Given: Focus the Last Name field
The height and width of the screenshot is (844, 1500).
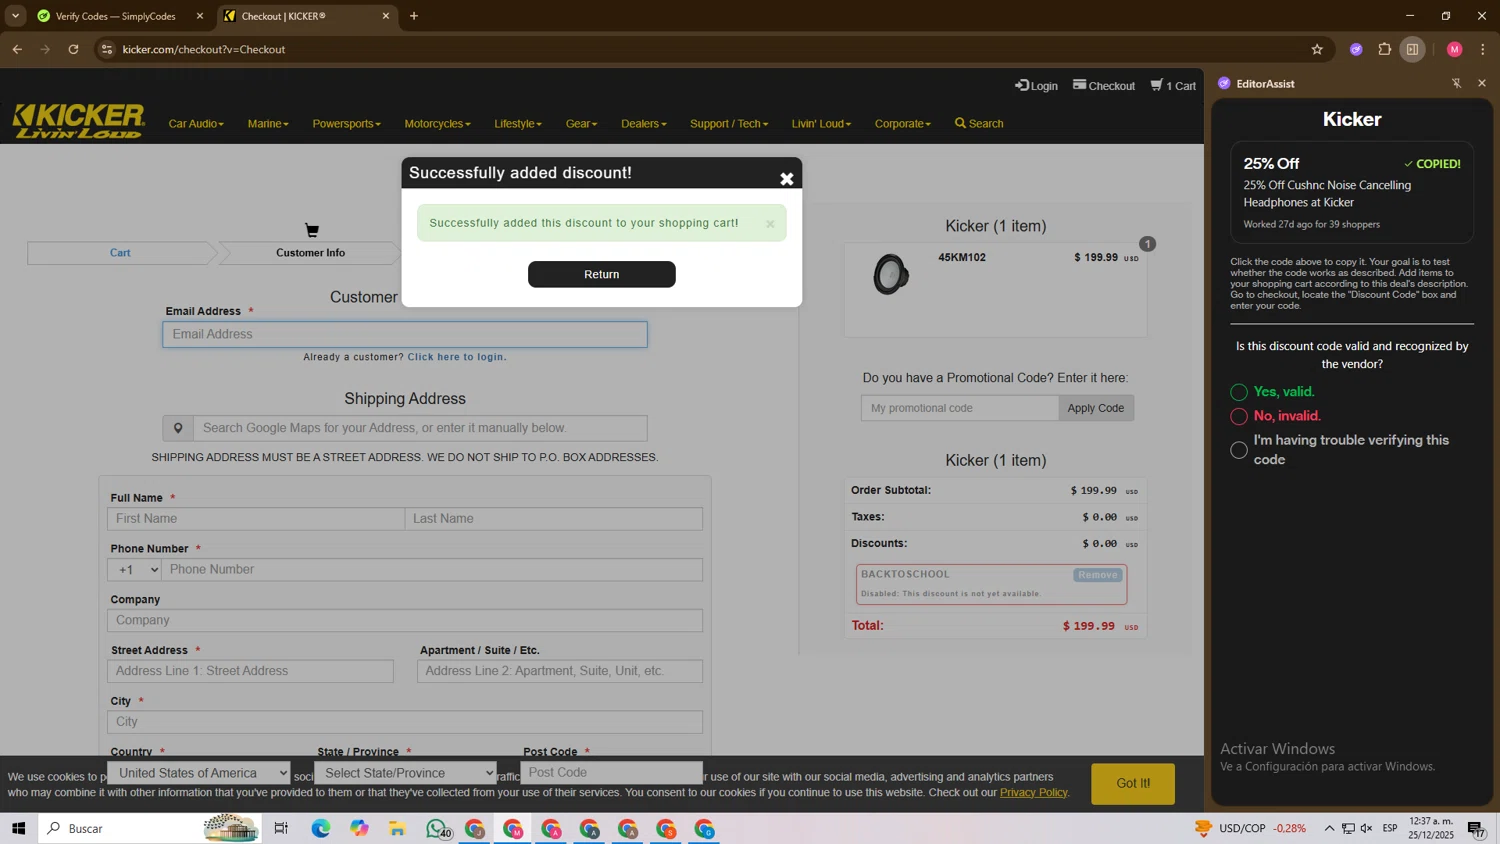Looking at the screenshot, I should [x=554, y=519].
